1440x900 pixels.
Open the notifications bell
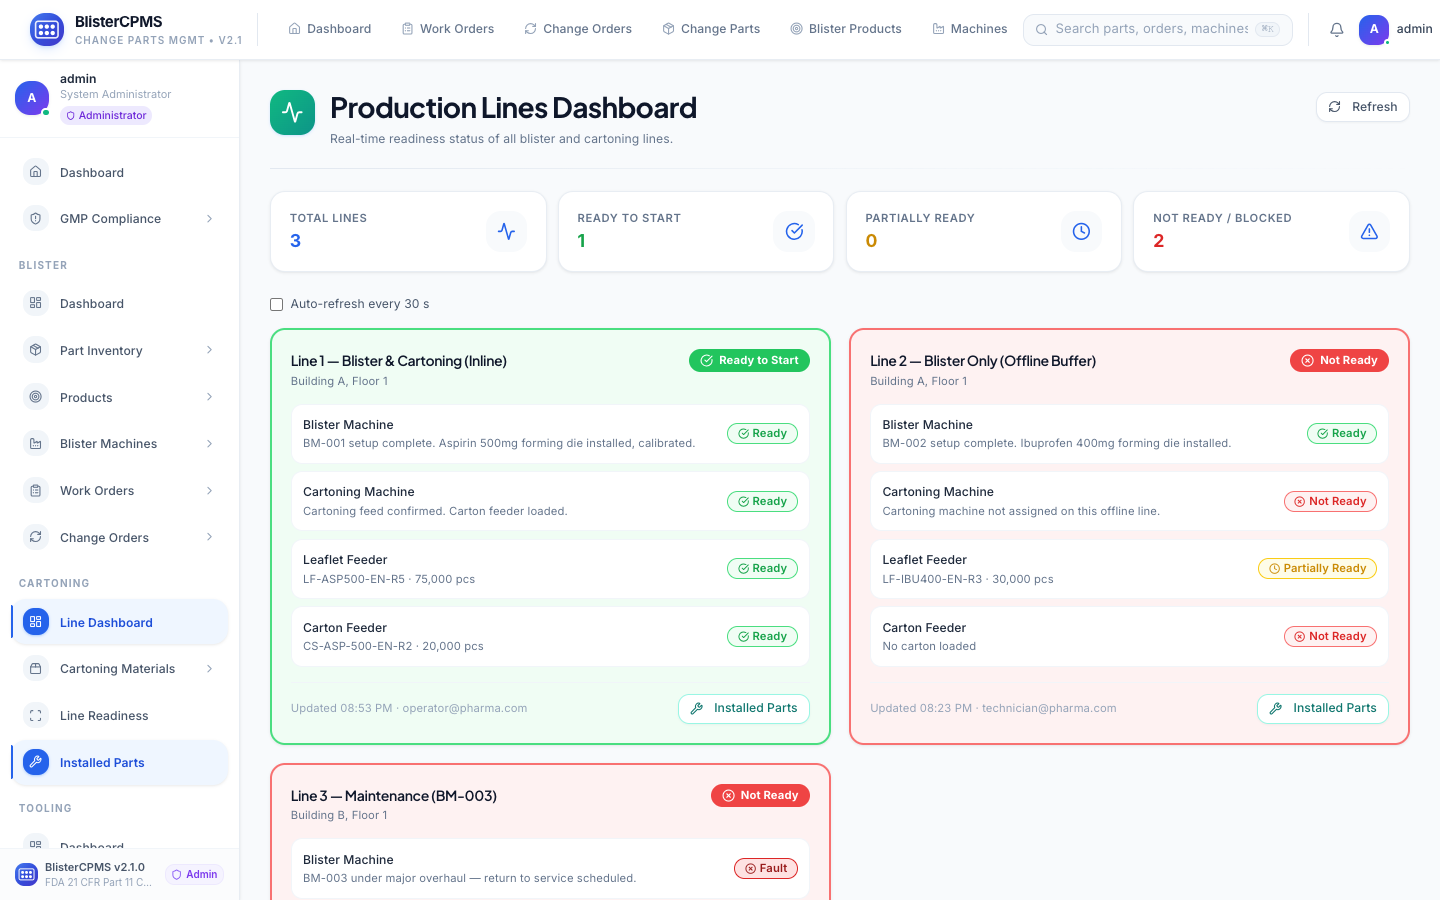[x=1336, y=29]
